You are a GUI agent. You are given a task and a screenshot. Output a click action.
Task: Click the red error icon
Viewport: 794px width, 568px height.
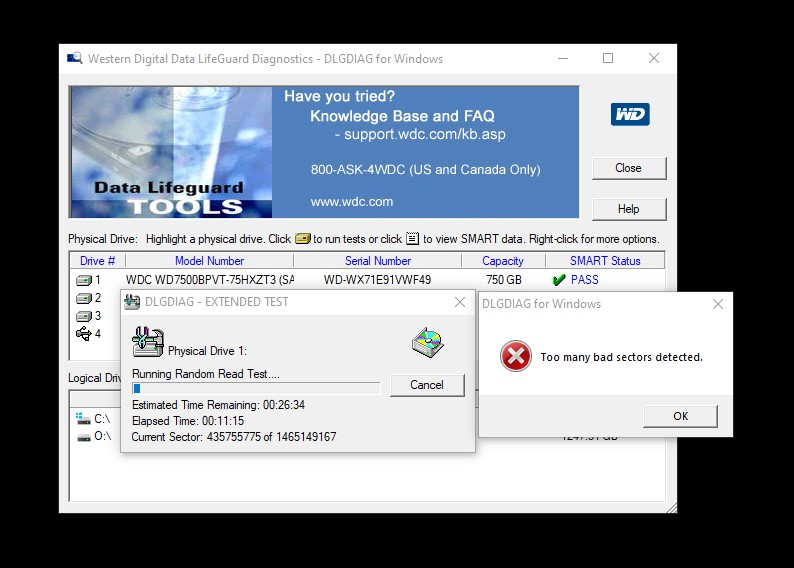tap(515, 356)
